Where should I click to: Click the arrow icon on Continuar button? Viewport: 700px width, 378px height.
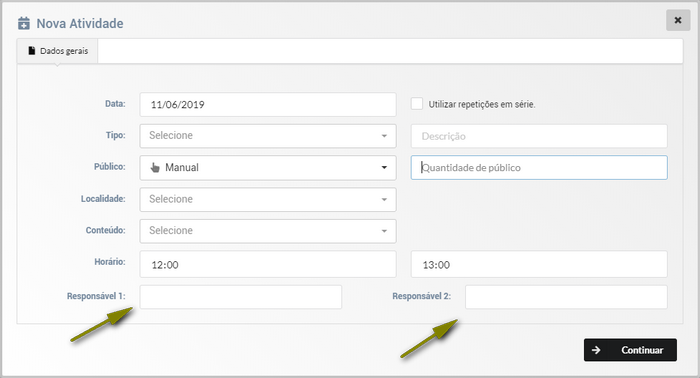point(596,350)
